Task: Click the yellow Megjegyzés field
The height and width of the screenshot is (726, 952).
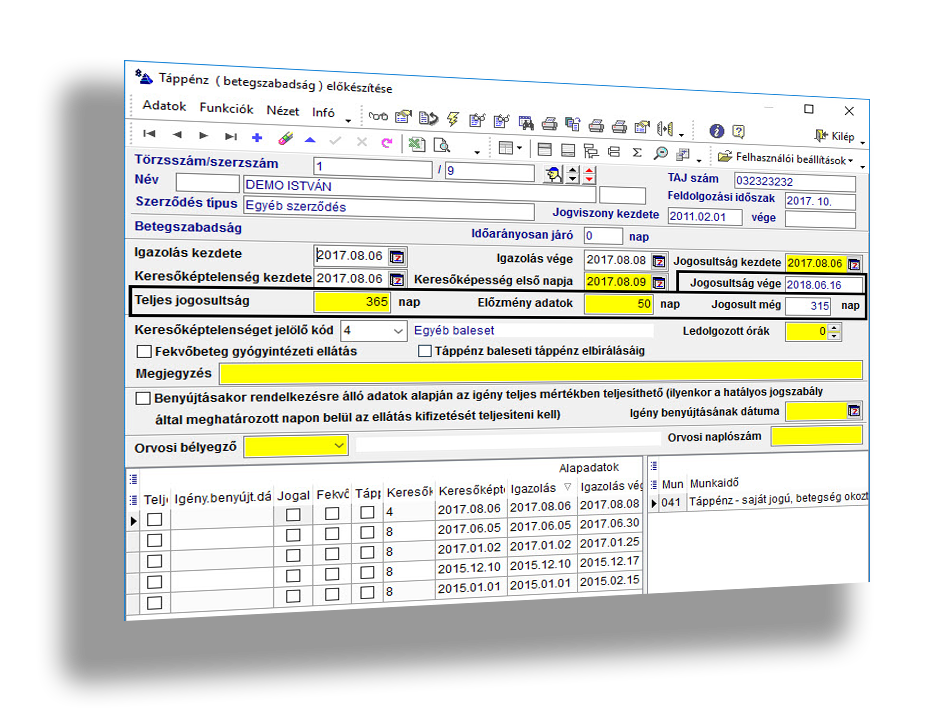Action: pos(541,371)
